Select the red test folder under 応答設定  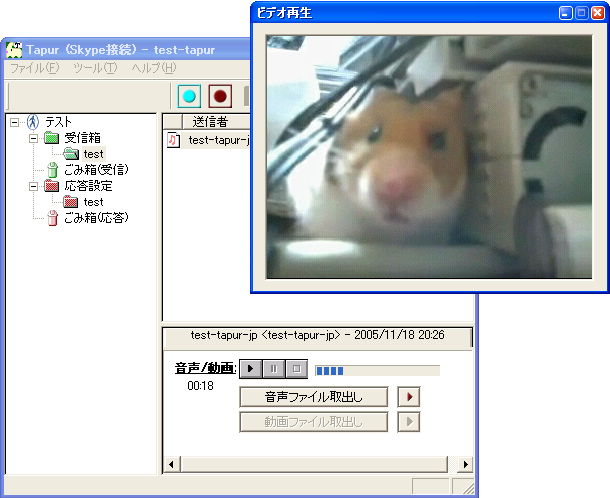93,202
